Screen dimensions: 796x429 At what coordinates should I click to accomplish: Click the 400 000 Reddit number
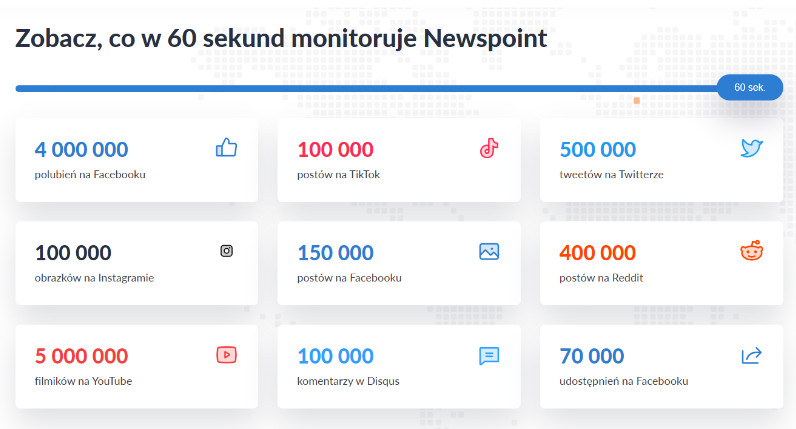click(598, 253)
